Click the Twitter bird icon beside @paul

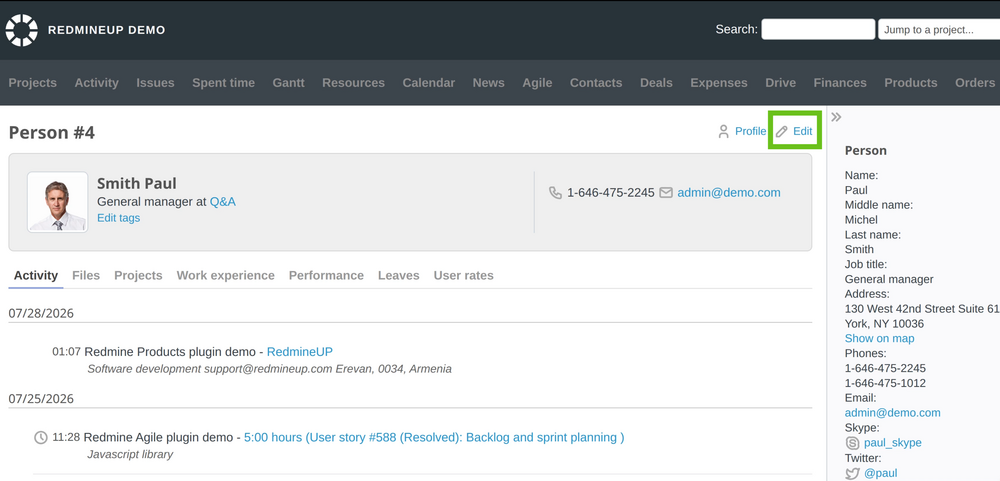tap(852, 473)
